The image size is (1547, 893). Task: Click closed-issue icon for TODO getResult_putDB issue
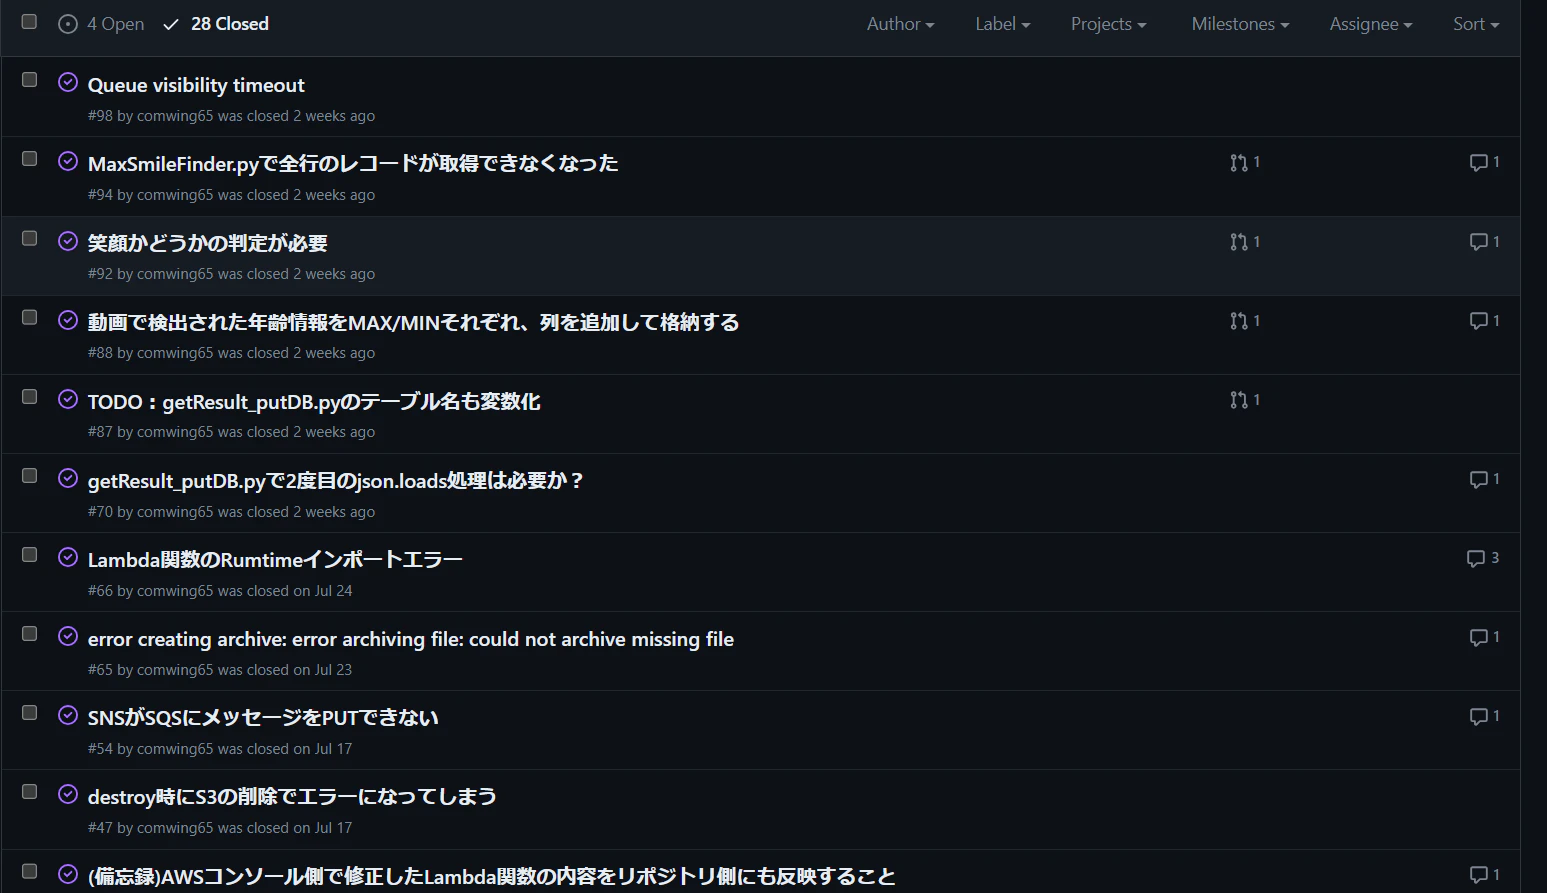(68, 399)
